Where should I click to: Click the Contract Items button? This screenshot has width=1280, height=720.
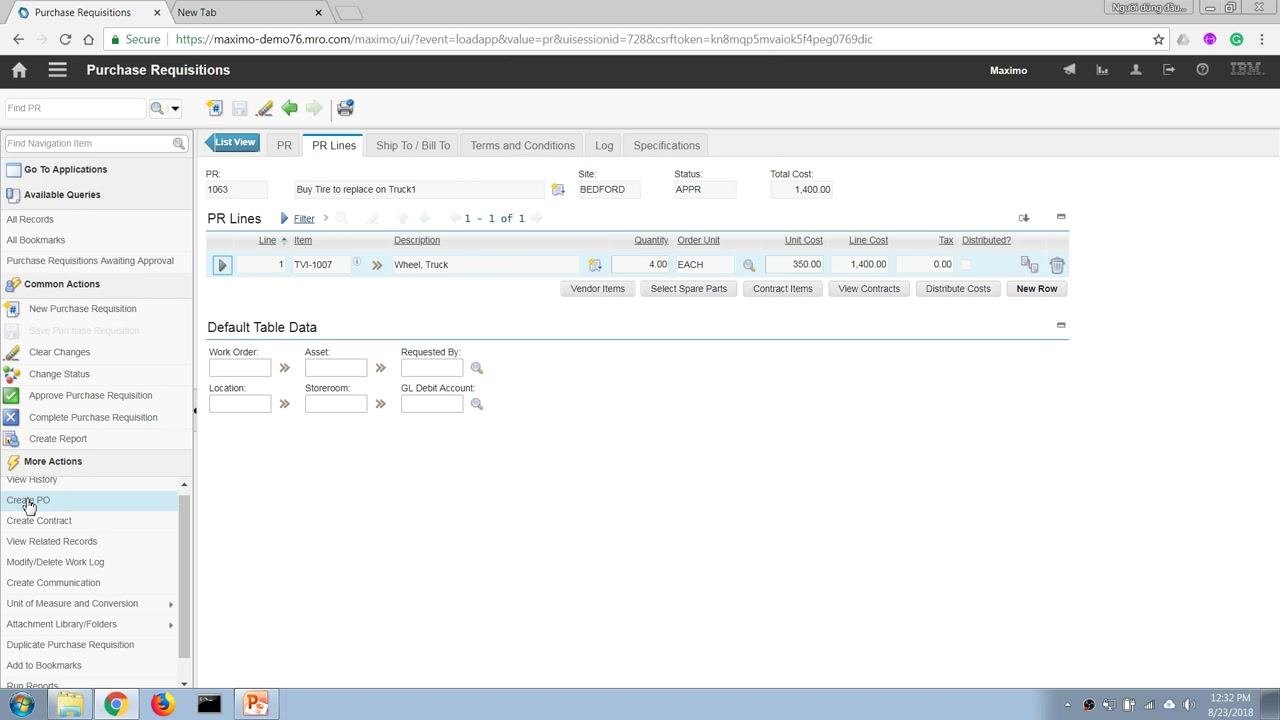pyautogui.click(x=783, y=289)
